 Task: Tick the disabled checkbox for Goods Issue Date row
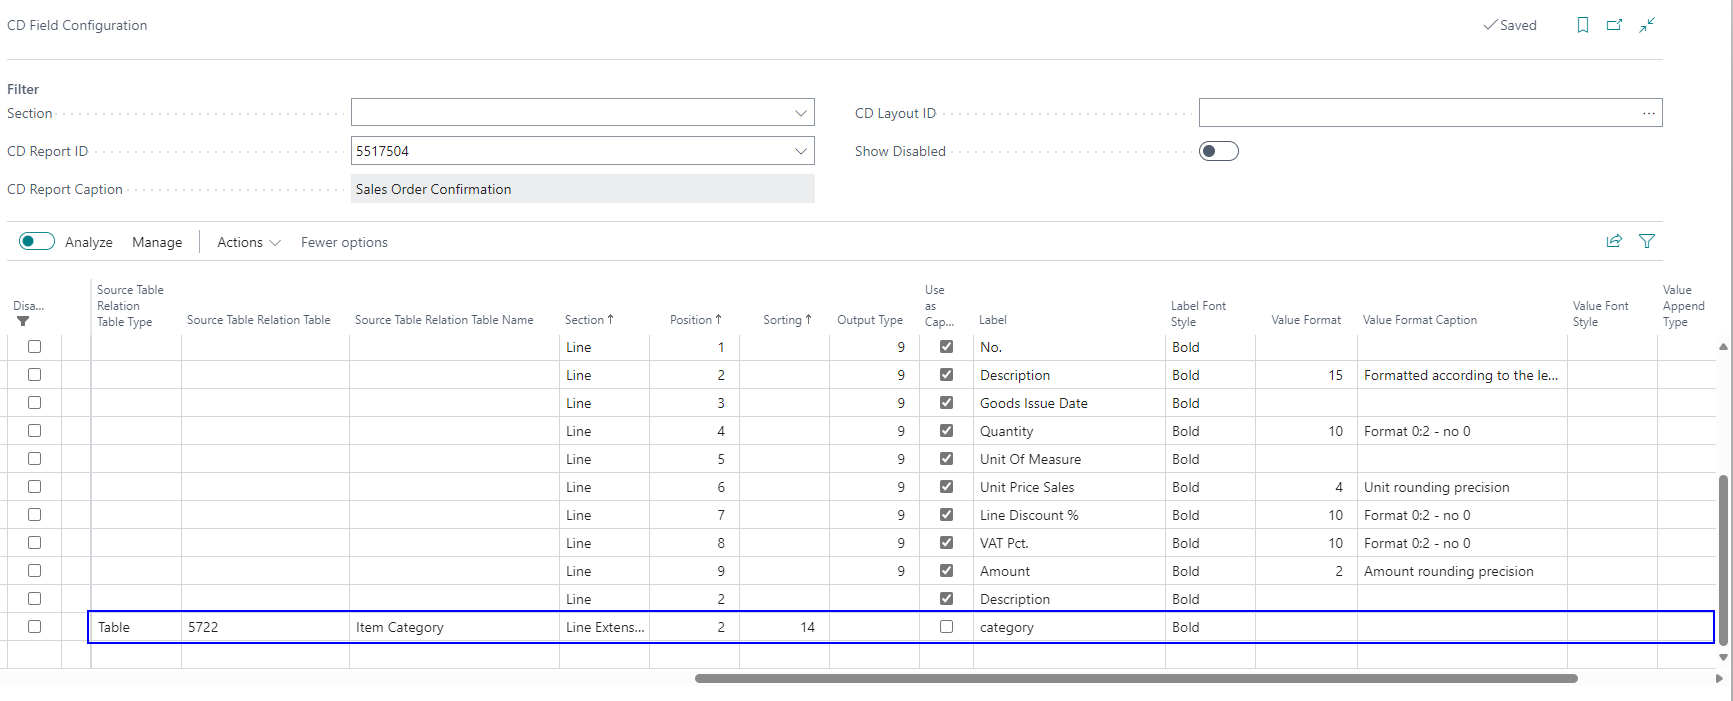point(34,403)
